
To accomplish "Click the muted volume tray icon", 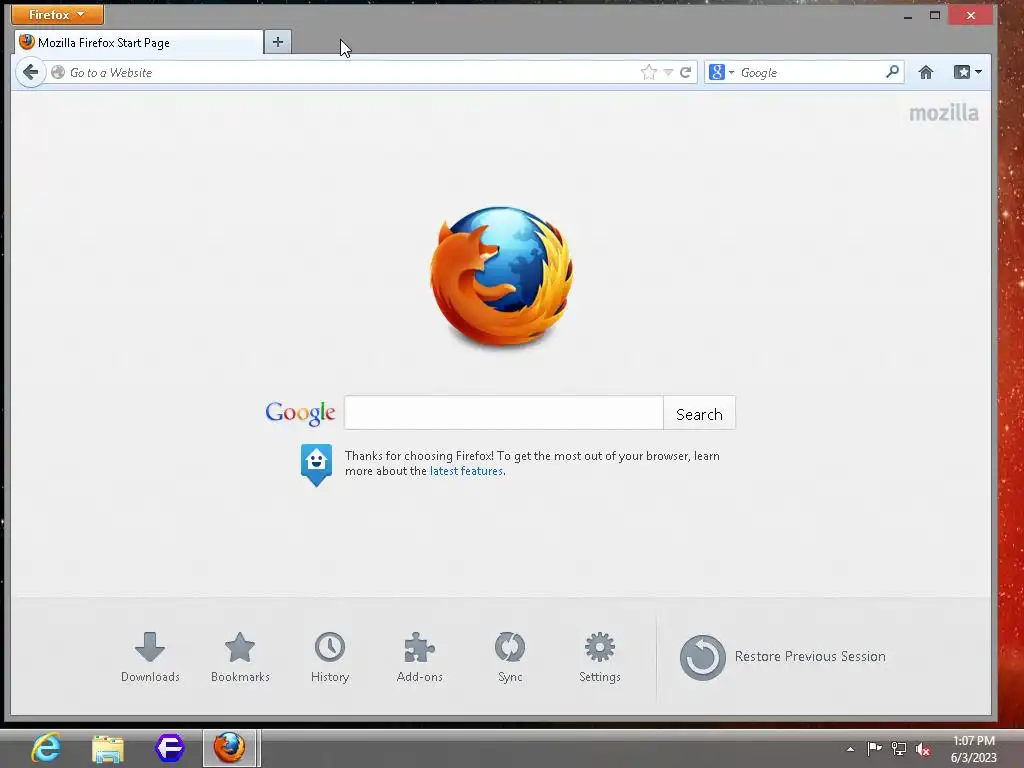I will click(923, 749).
